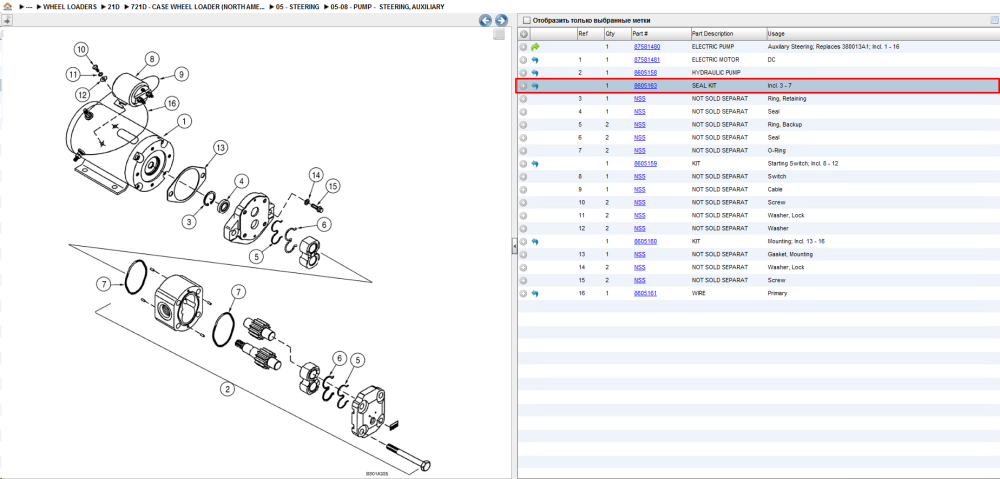Open the table options icon above Usage column
Image resolution: width=1000 pixels, height=479 pixels.
click(x=993, y=20)
